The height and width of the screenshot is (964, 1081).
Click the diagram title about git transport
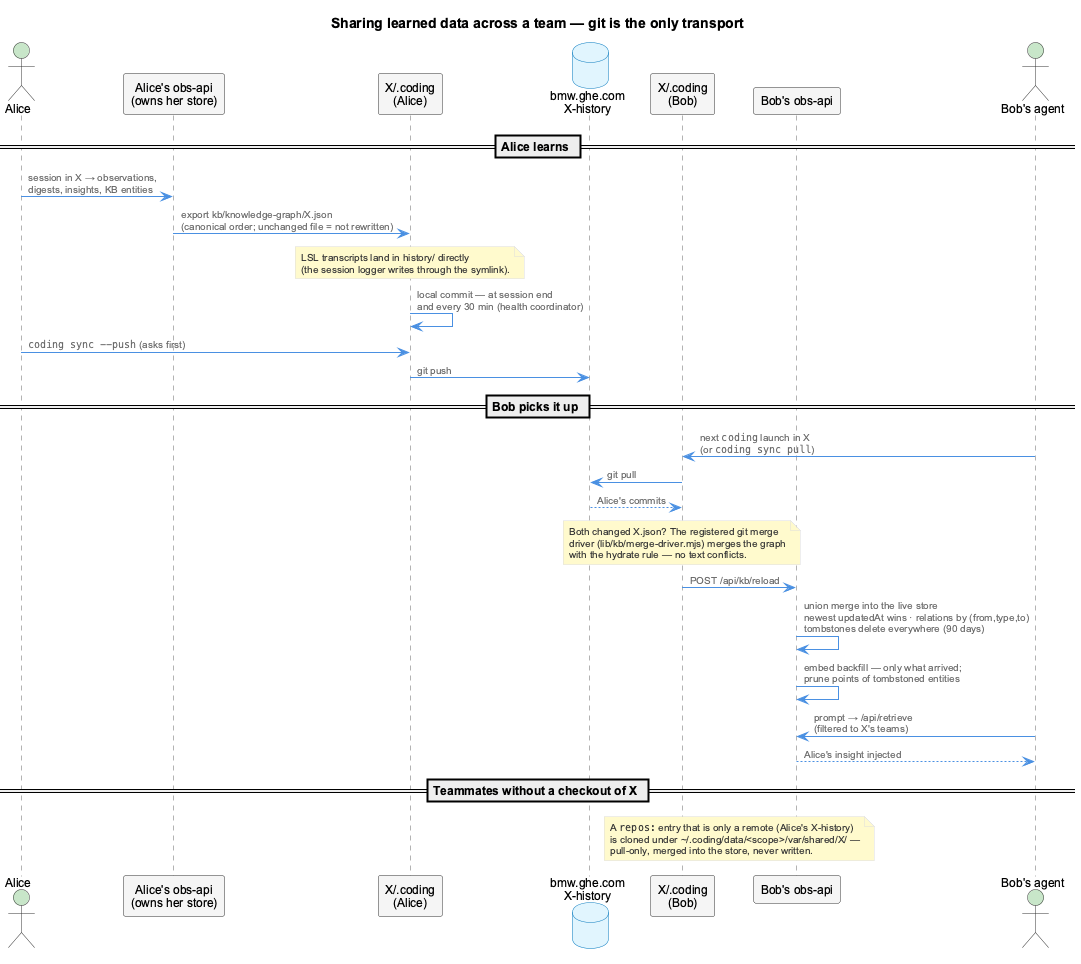coord(537,23)
